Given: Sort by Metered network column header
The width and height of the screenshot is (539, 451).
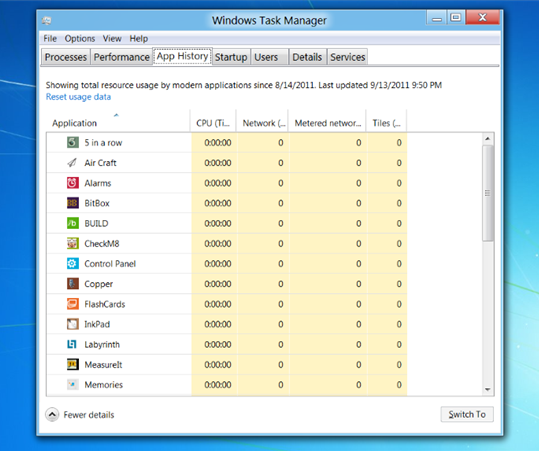Looking at the screenshot, I should (327, 121).
